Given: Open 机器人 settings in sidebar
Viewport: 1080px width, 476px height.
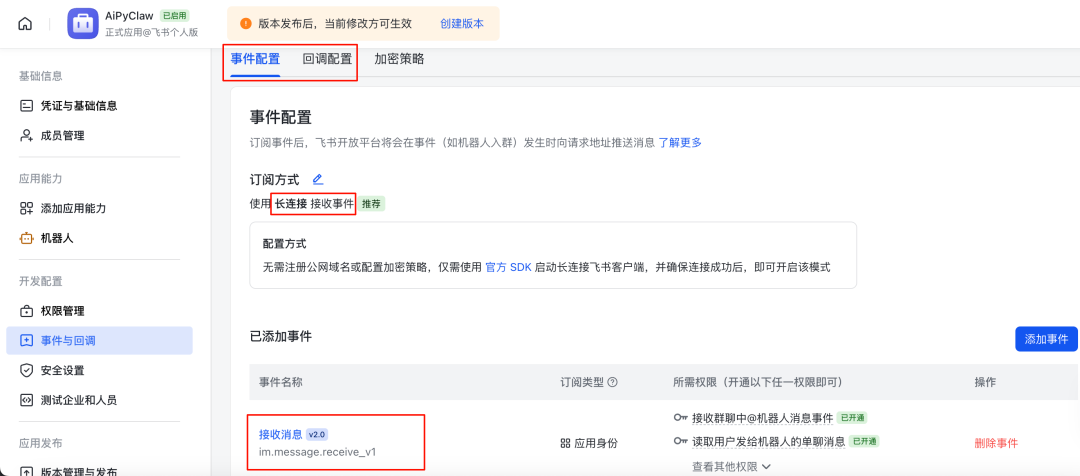Looking at the screenshot, I should [x=57, y=239].
